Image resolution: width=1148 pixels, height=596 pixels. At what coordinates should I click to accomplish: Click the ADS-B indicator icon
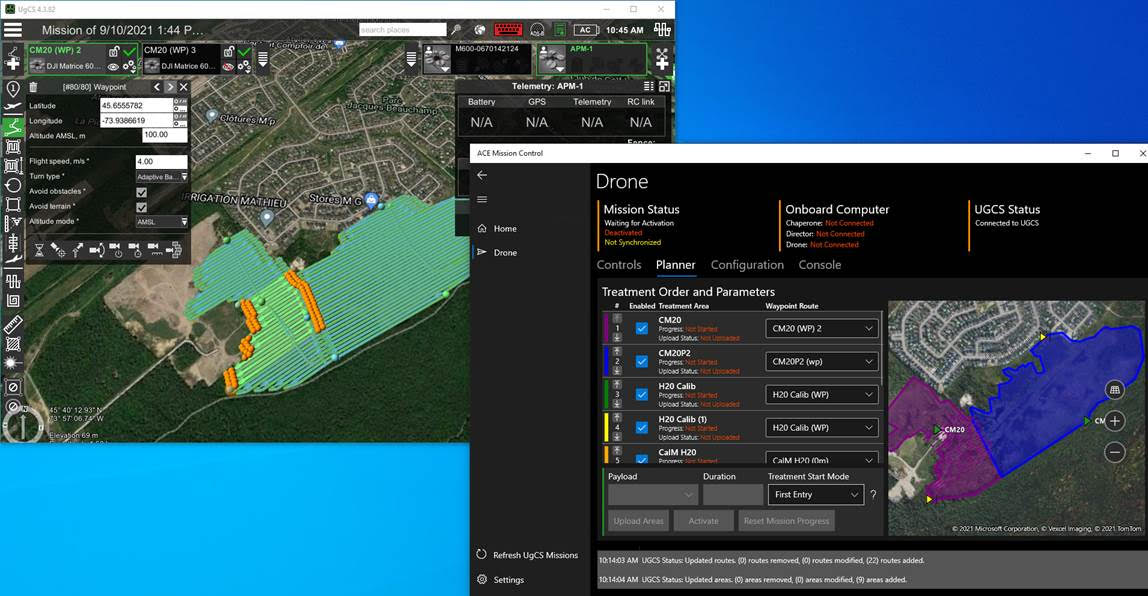pyautogui.click(x=537, y=30)
